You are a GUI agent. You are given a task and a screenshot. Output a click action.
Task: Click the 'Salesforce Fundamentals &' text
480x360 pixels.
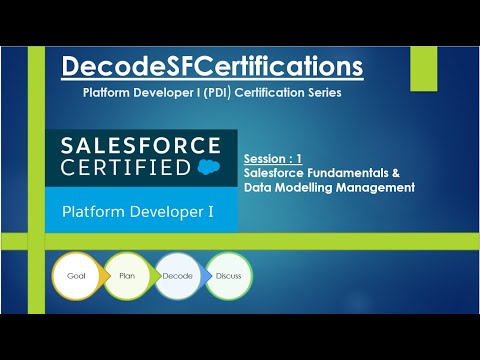click(x=322, y=173)
